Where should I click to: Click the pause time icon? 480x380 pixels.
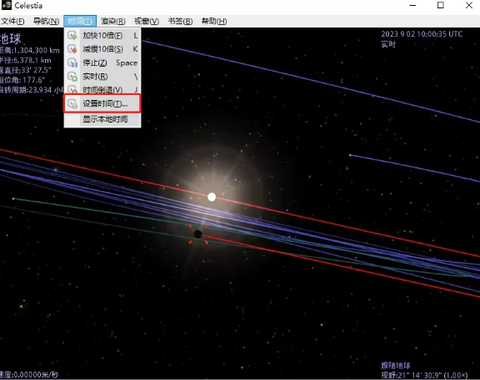[73, 63]
